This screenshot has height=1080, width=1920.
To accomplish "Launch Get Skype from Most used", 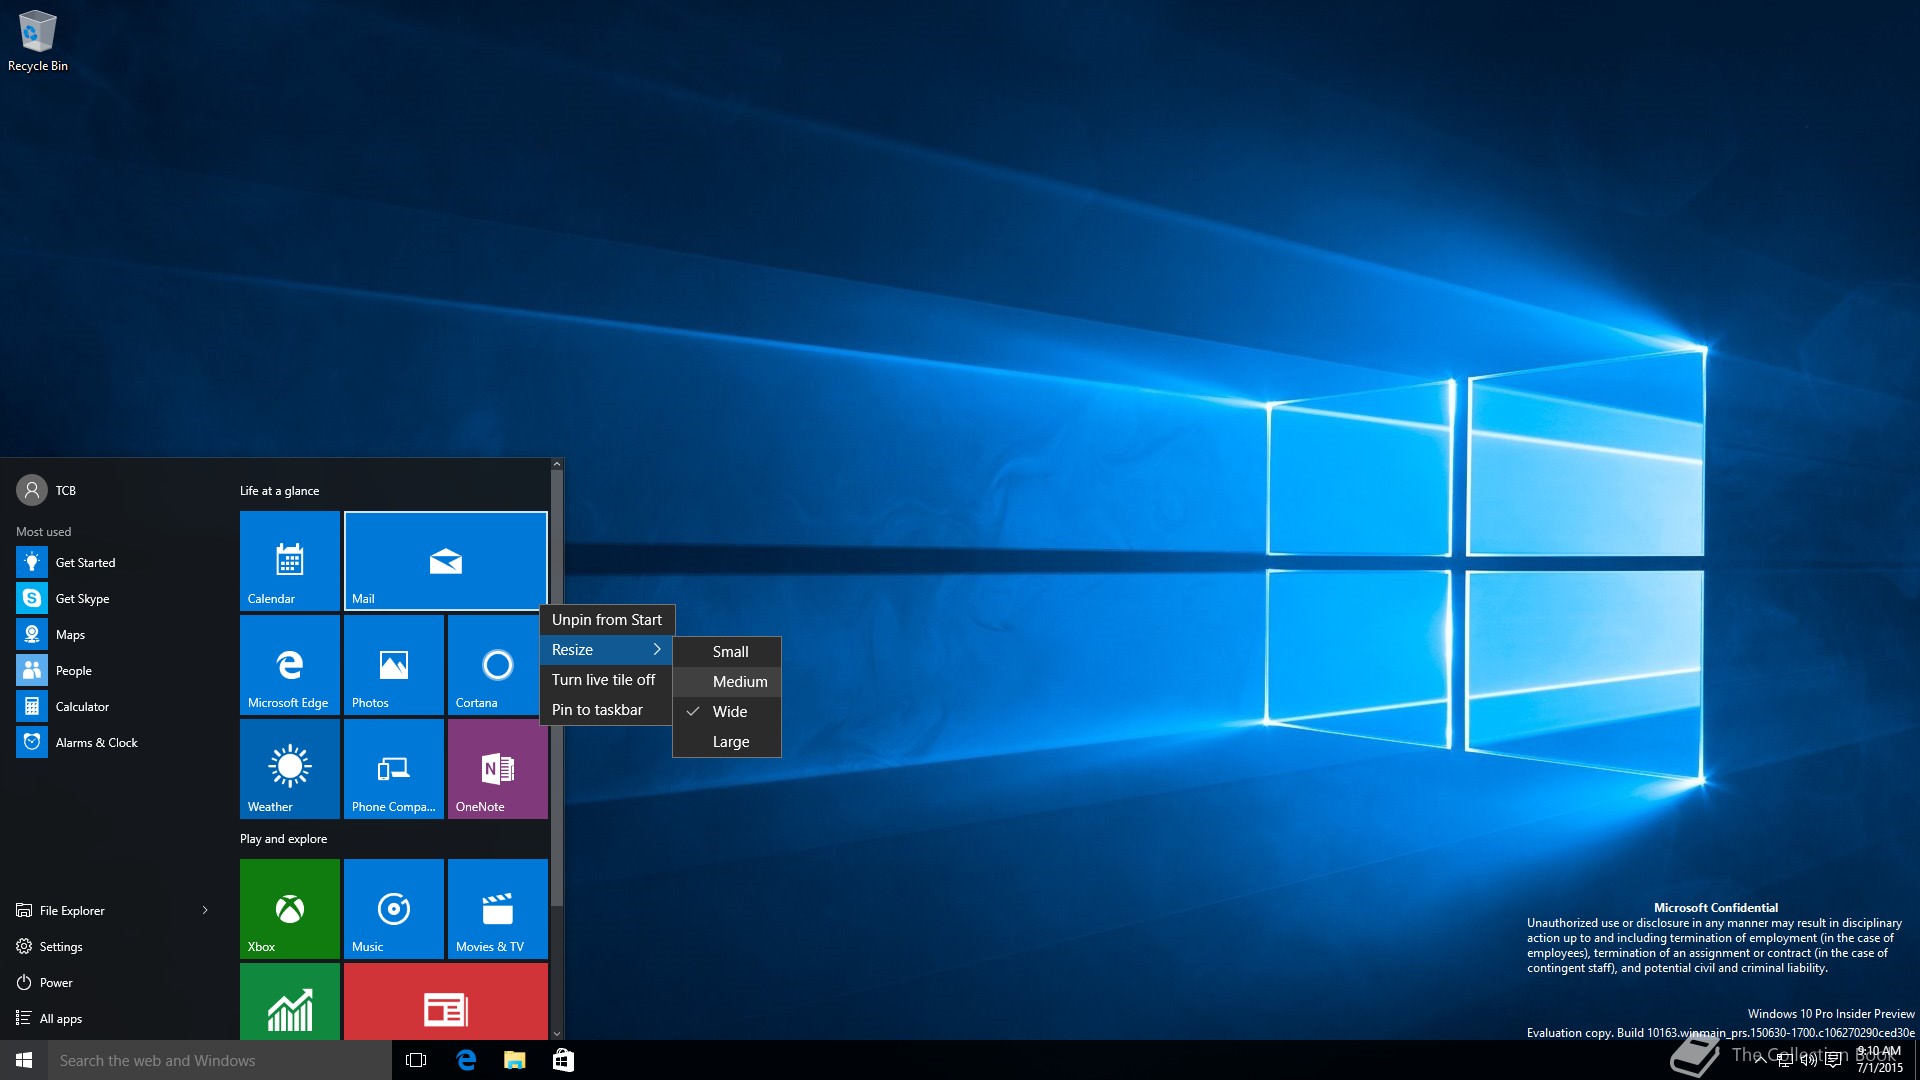I will coord(118,598).
